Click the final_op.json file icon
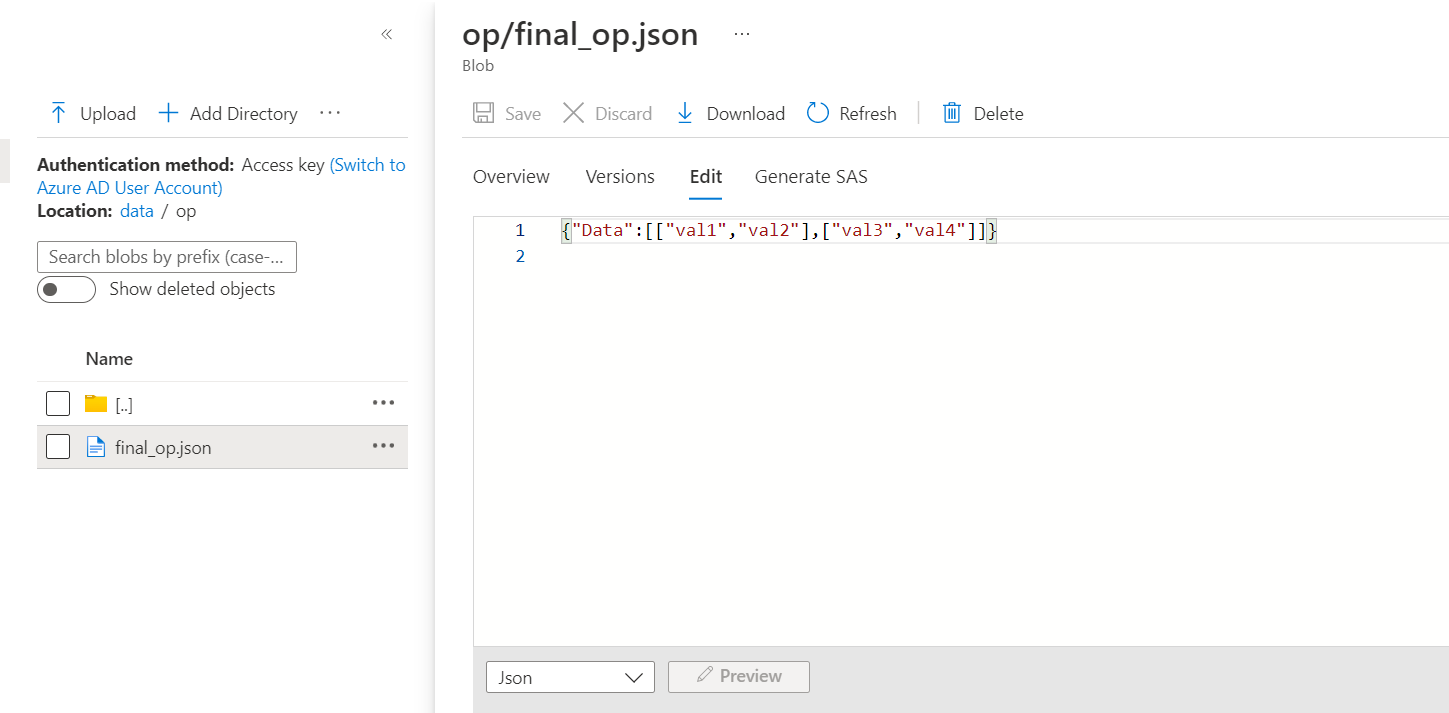Image resolution: width=1449 pixels, height=713 pixels. pos(96,447)
